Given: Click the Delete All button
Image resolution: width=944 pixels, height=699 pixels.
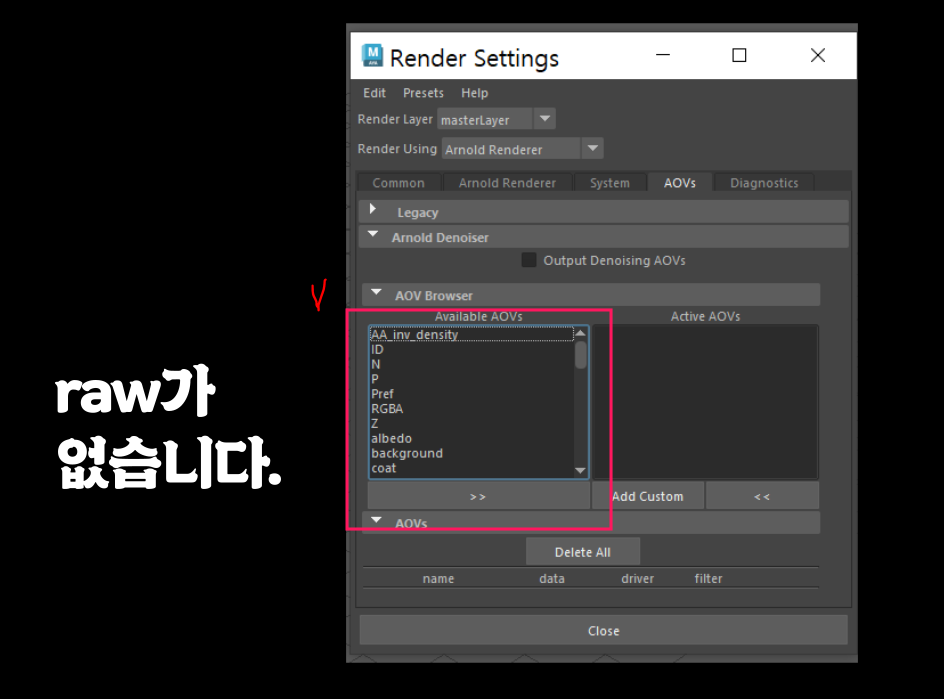Looking at the screenshot, I should (583, 552).
